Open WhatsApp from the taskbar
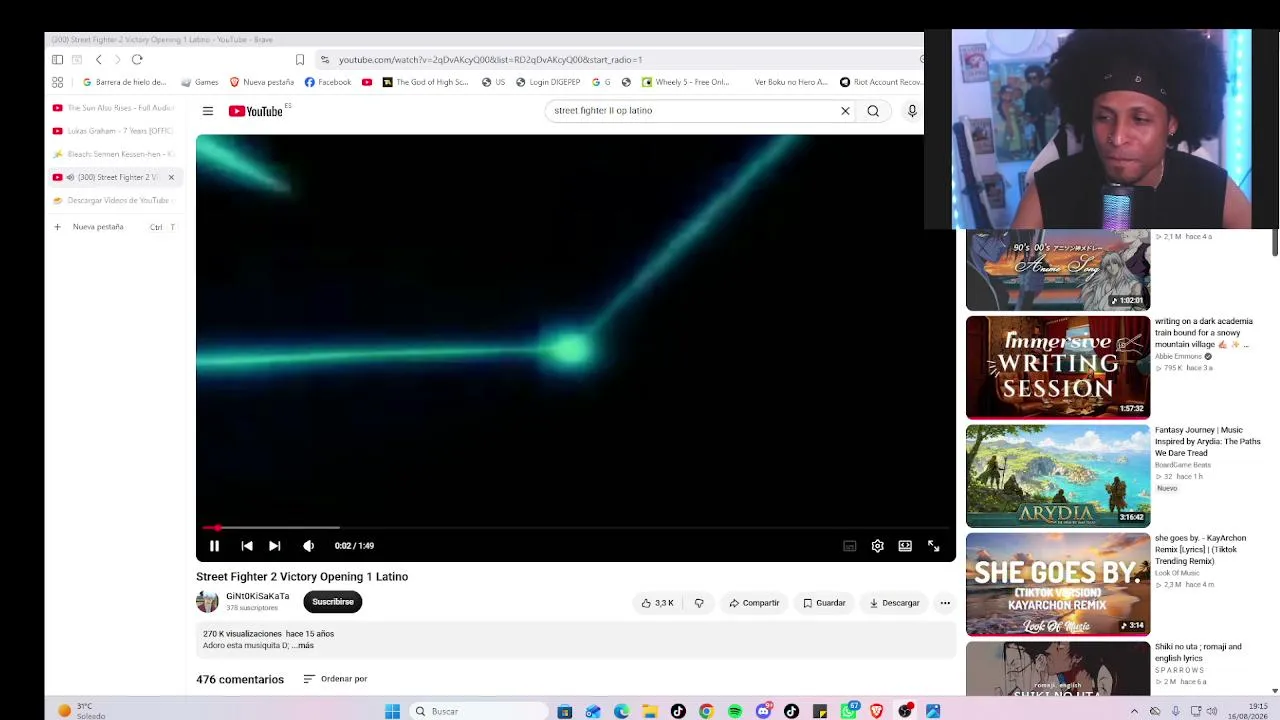 [x=849, y=711]
